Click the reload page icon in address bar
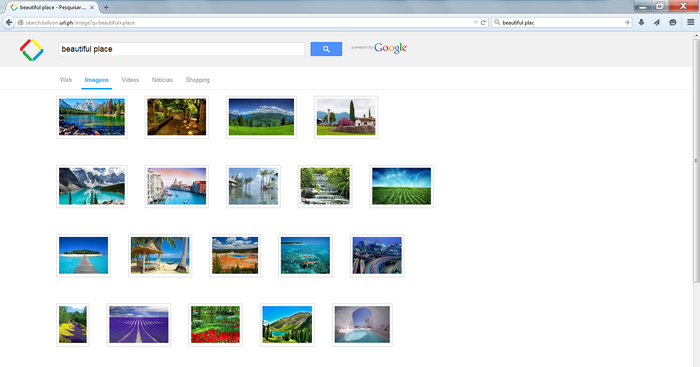700x367 pixels. pyautogui.click(x=483, y=22)
